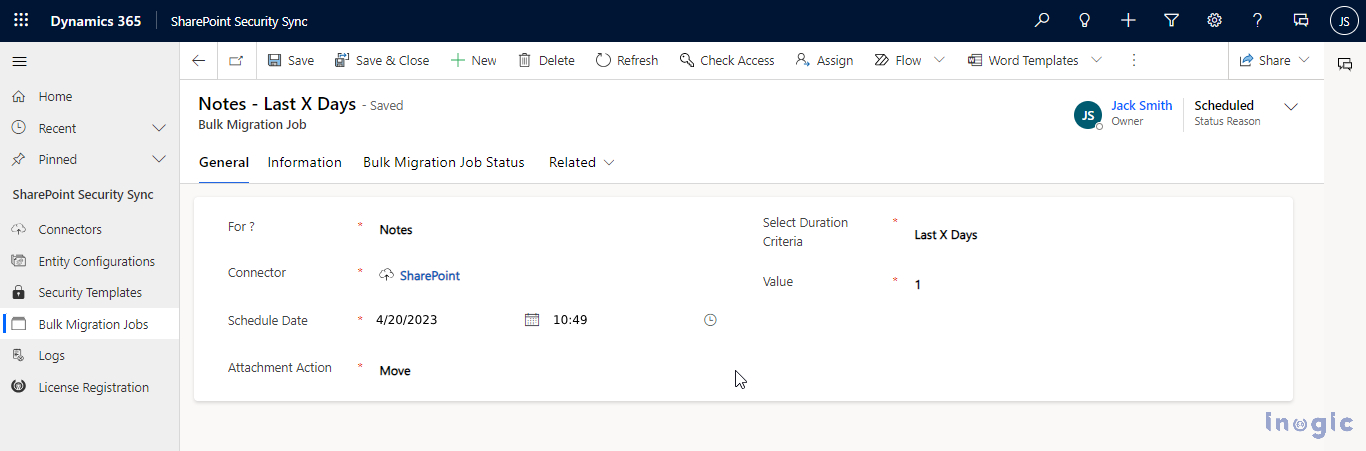1366x451 pixels.
Task: Open the Word Templates dropdown arrow
Action: click(1096, 60)
